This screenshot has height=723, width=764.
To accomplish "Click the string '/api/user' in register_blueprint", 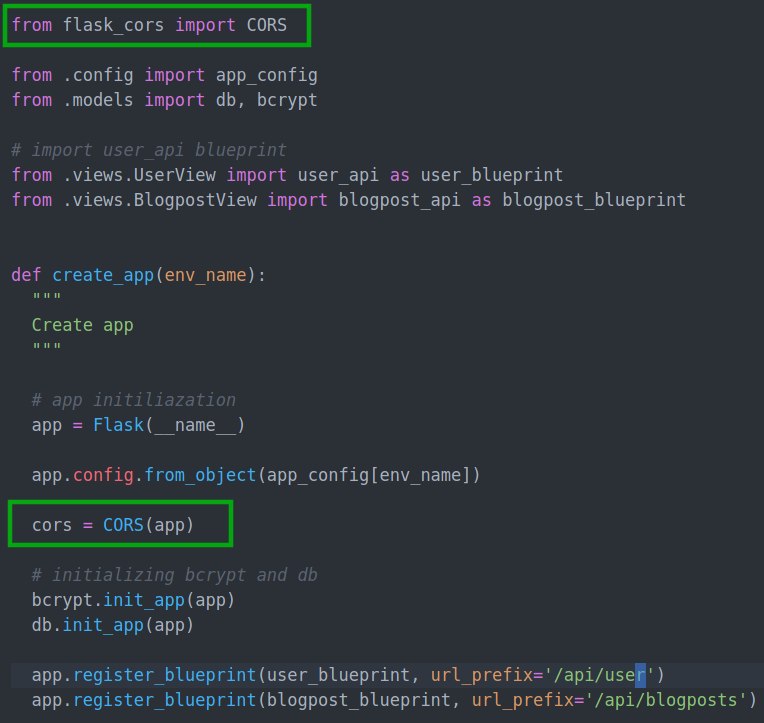I will tap(599, 675).
